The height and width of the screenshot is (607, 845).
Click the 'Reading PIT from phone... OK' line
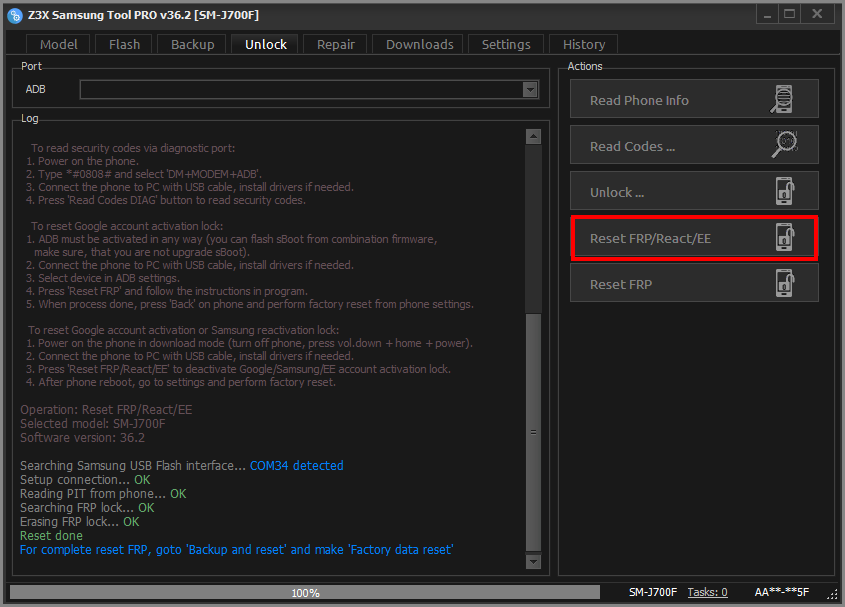pyautogui.click(x=103, y=493)
